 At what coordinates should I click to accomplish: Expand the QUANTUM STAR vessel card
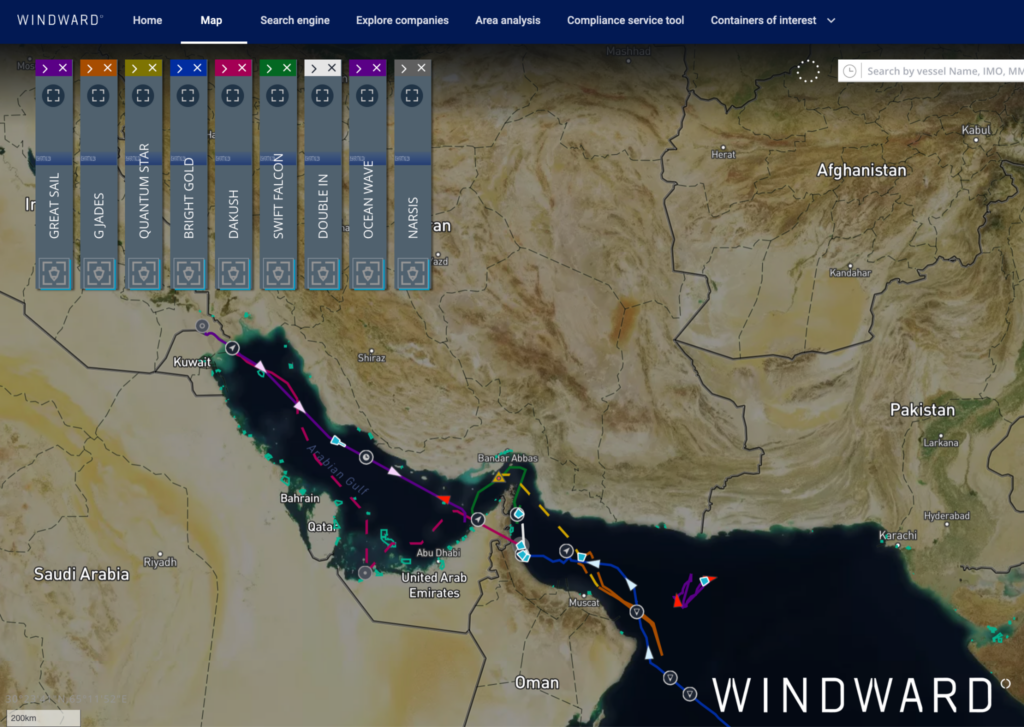[x=135, y=68]
